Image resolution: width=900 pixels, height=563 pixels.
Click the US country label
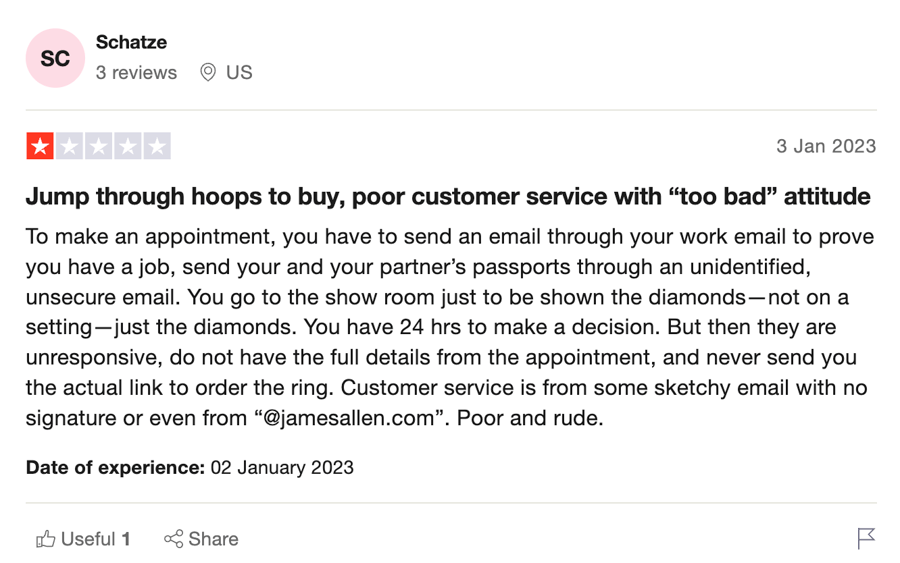click(x=239, y=72)
